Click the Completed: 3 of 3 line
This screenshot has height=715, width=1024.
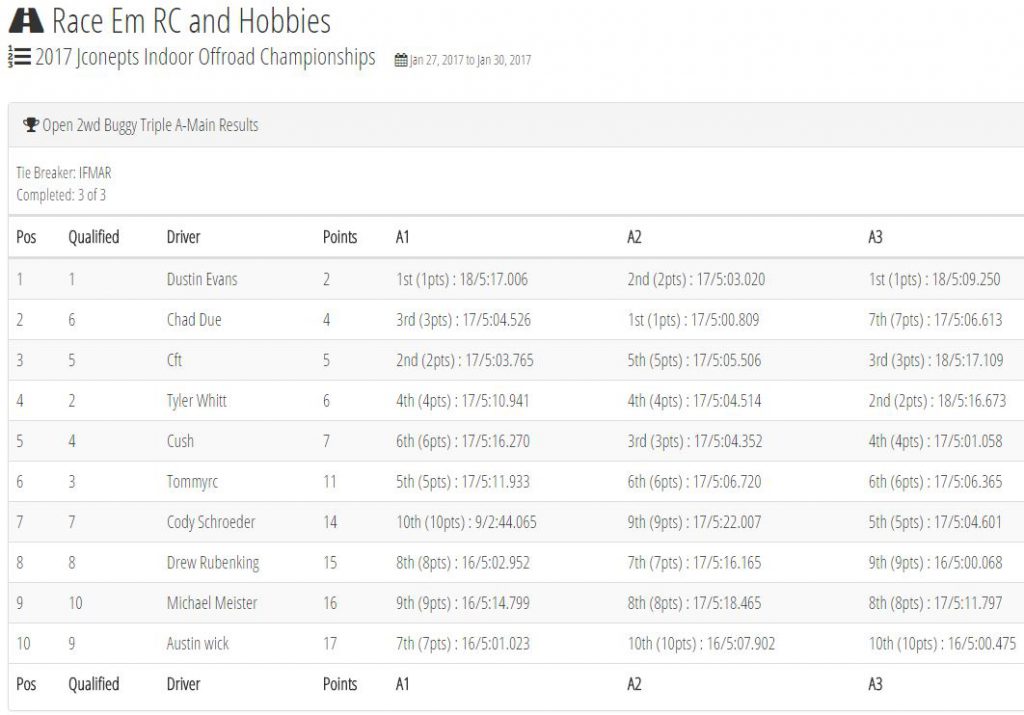point(61,195)
